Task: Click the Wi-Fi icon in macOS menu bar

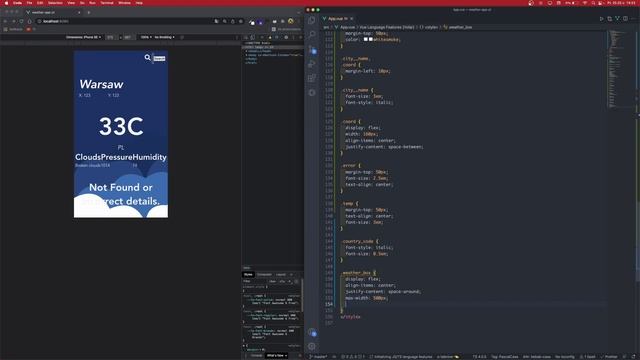Action: click(584, 3)
